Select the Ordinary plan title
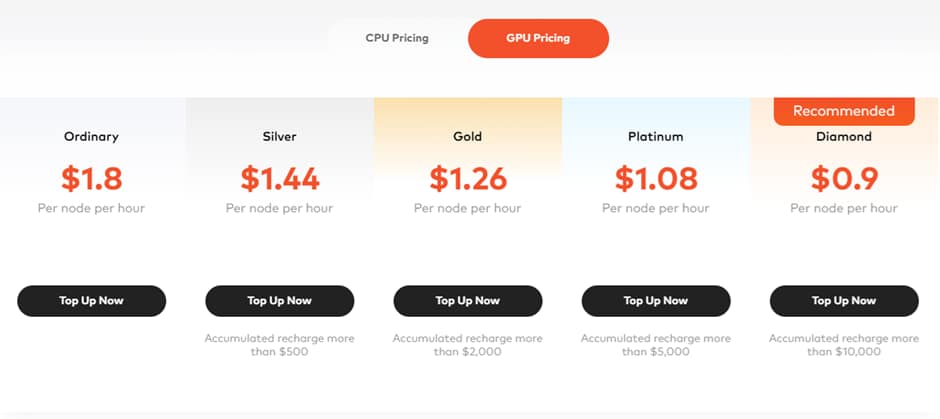 point(91,136)
